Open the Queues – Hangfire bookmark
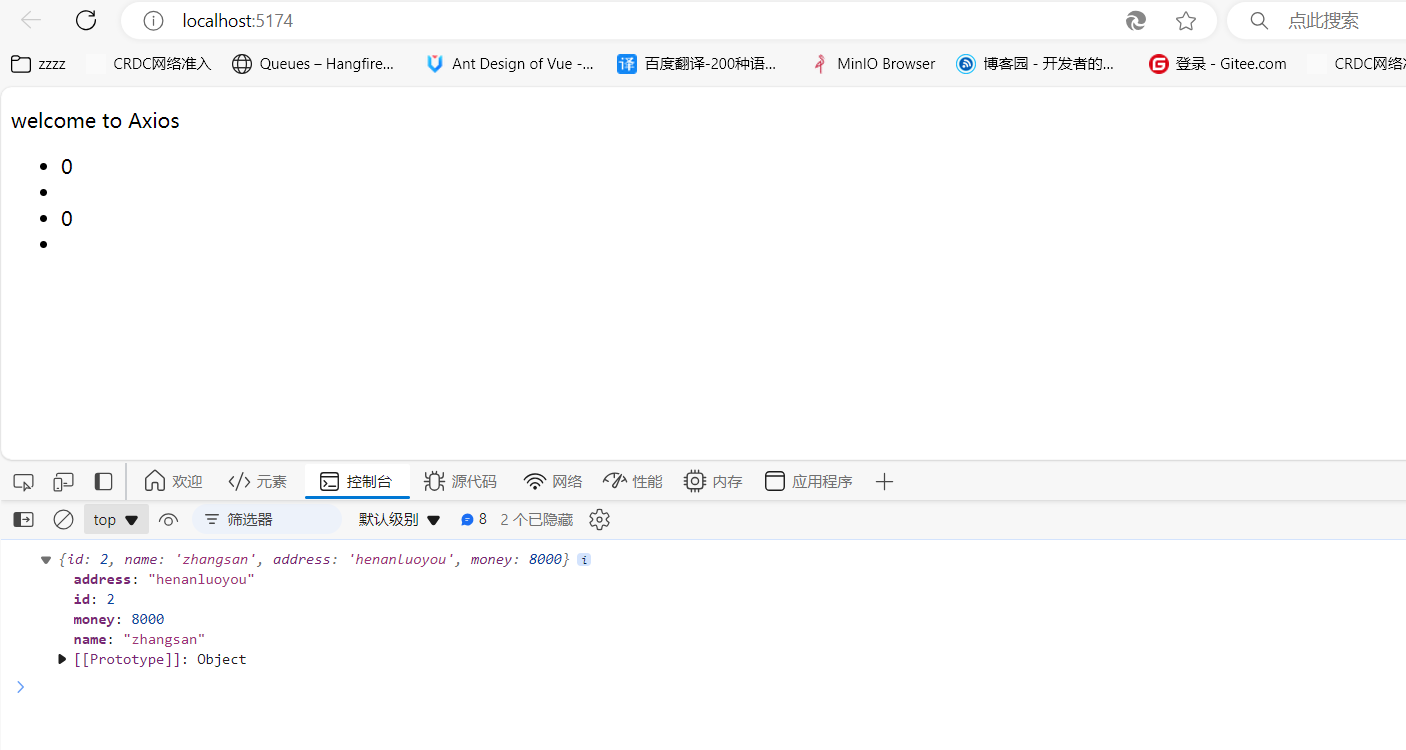The height and width of the screenshot is (750, 1406). [313, 64]
